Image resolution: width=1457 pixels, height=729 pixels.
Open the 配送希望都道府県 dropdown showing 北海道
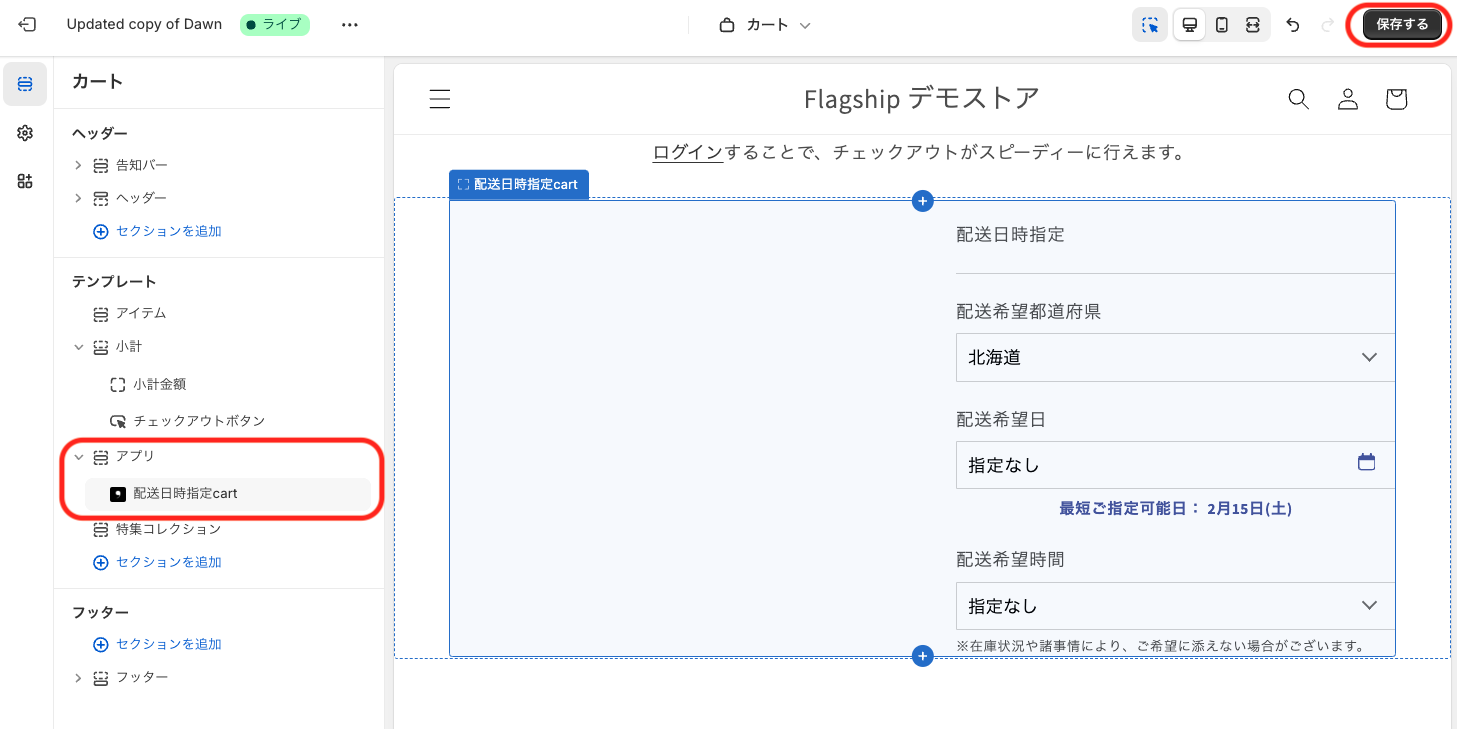(x=1175, y=357)
